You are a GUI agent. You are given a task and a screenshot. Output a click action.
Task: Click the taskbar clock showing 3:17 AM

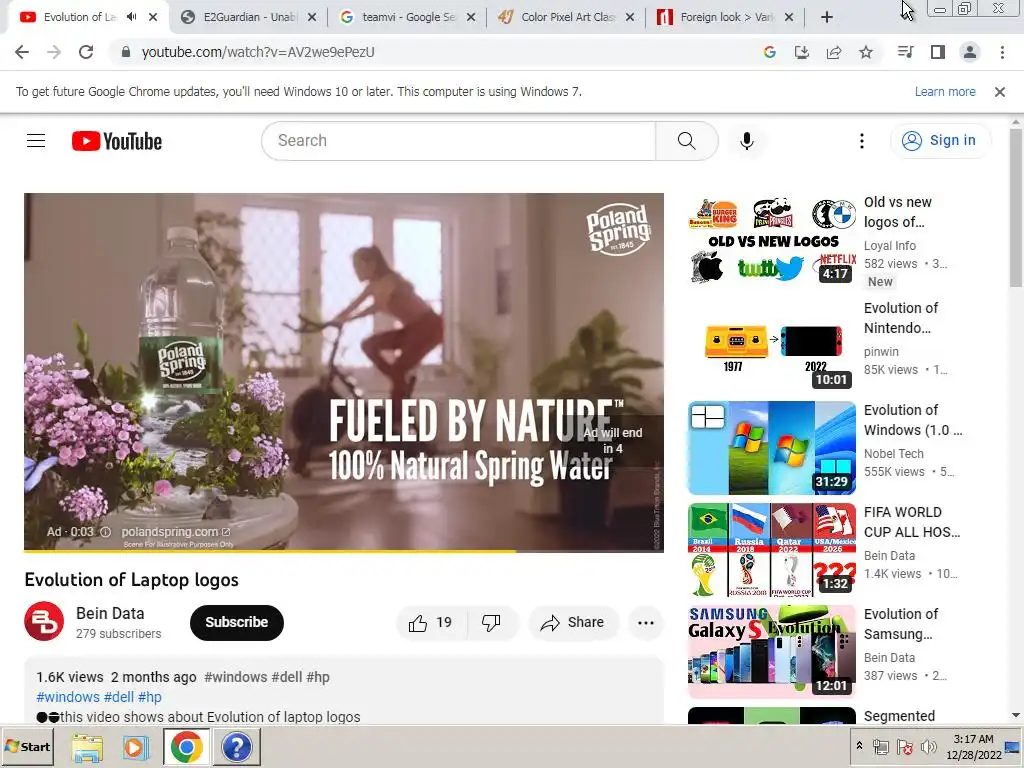click(x=973, y=746)
